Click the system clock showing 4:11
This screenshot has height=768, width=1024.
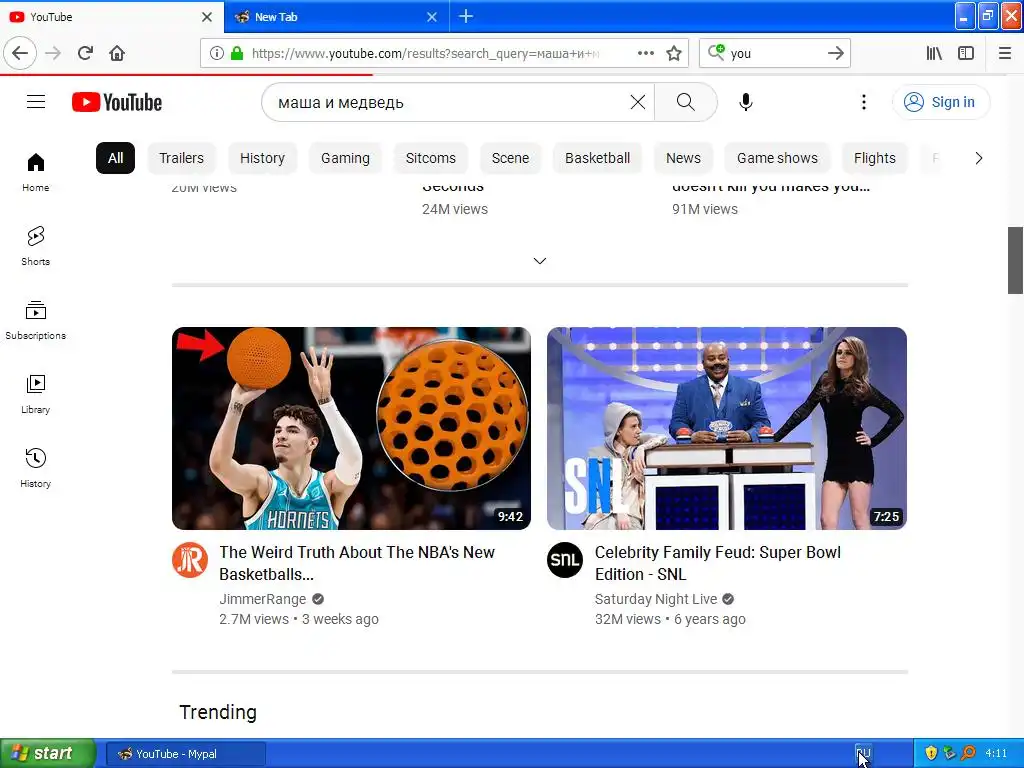(x=996, y=753)
